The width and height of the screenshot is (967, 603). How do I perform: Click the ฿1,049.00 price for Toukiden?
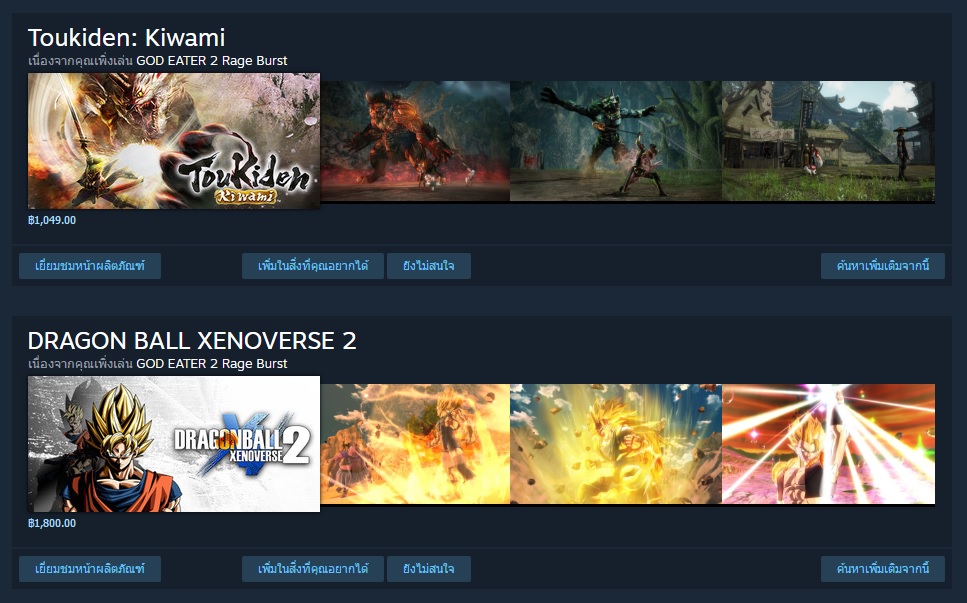coord(52,220)
